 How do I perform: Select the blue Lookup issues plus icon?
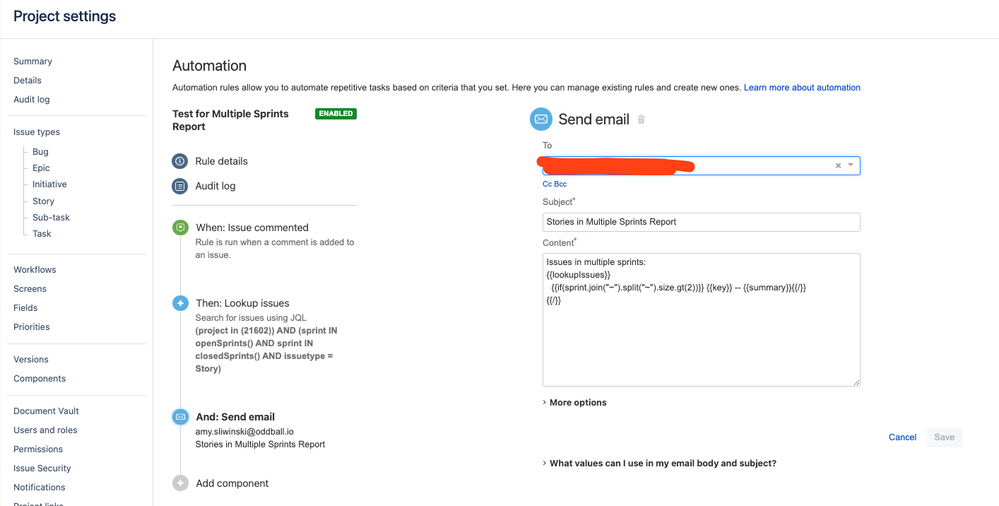(180, 303)
